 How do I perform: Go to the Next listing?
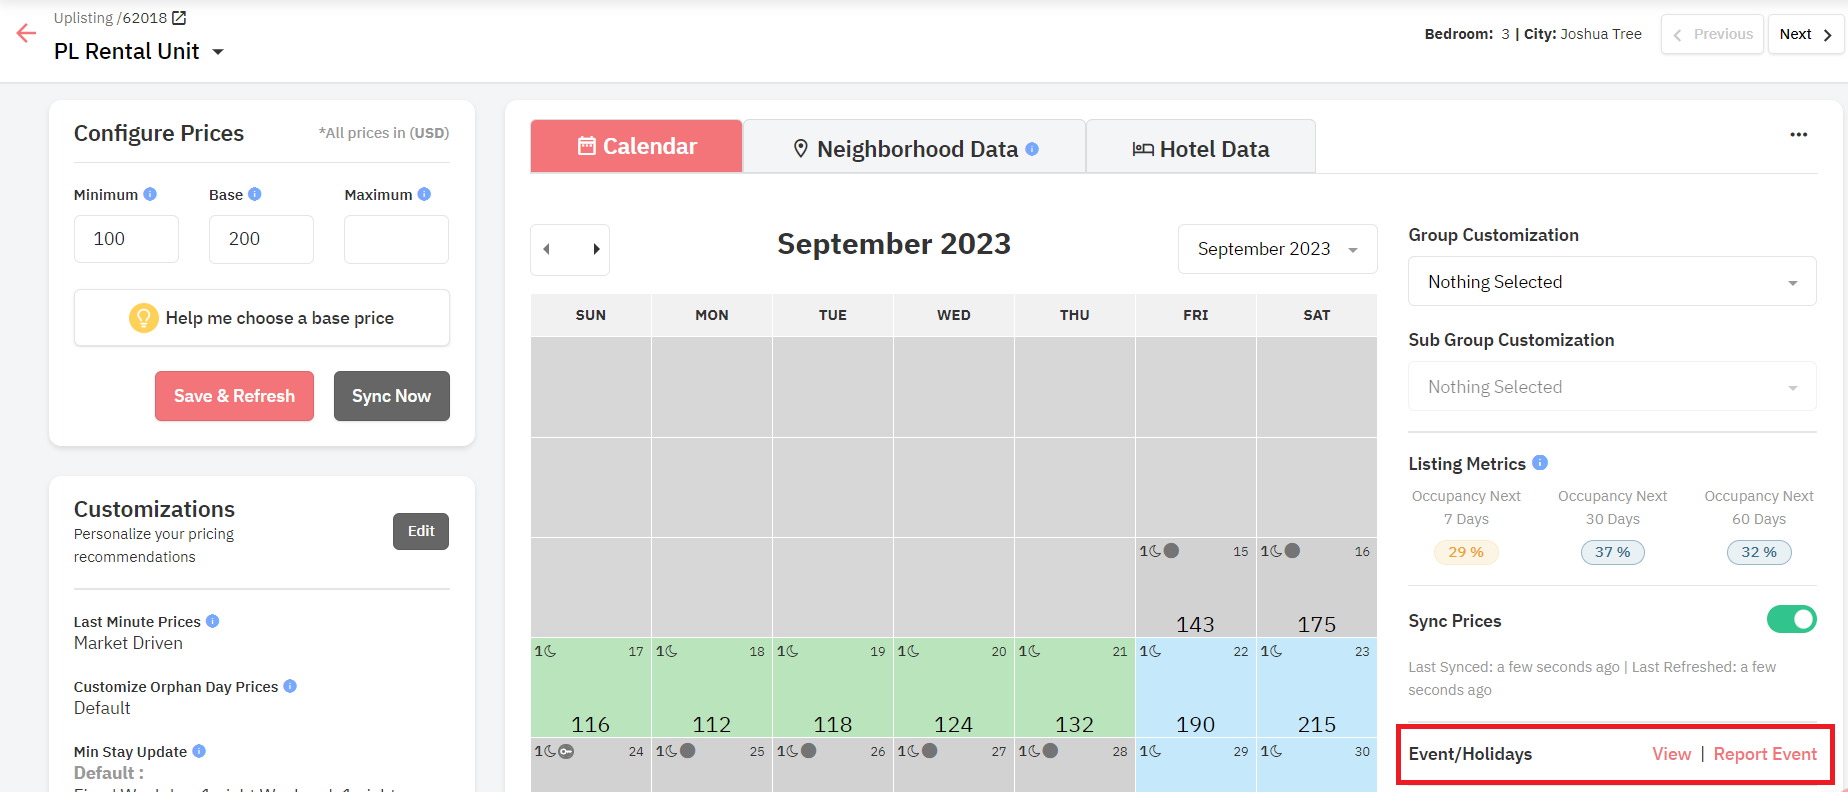tap(1805, 34)
